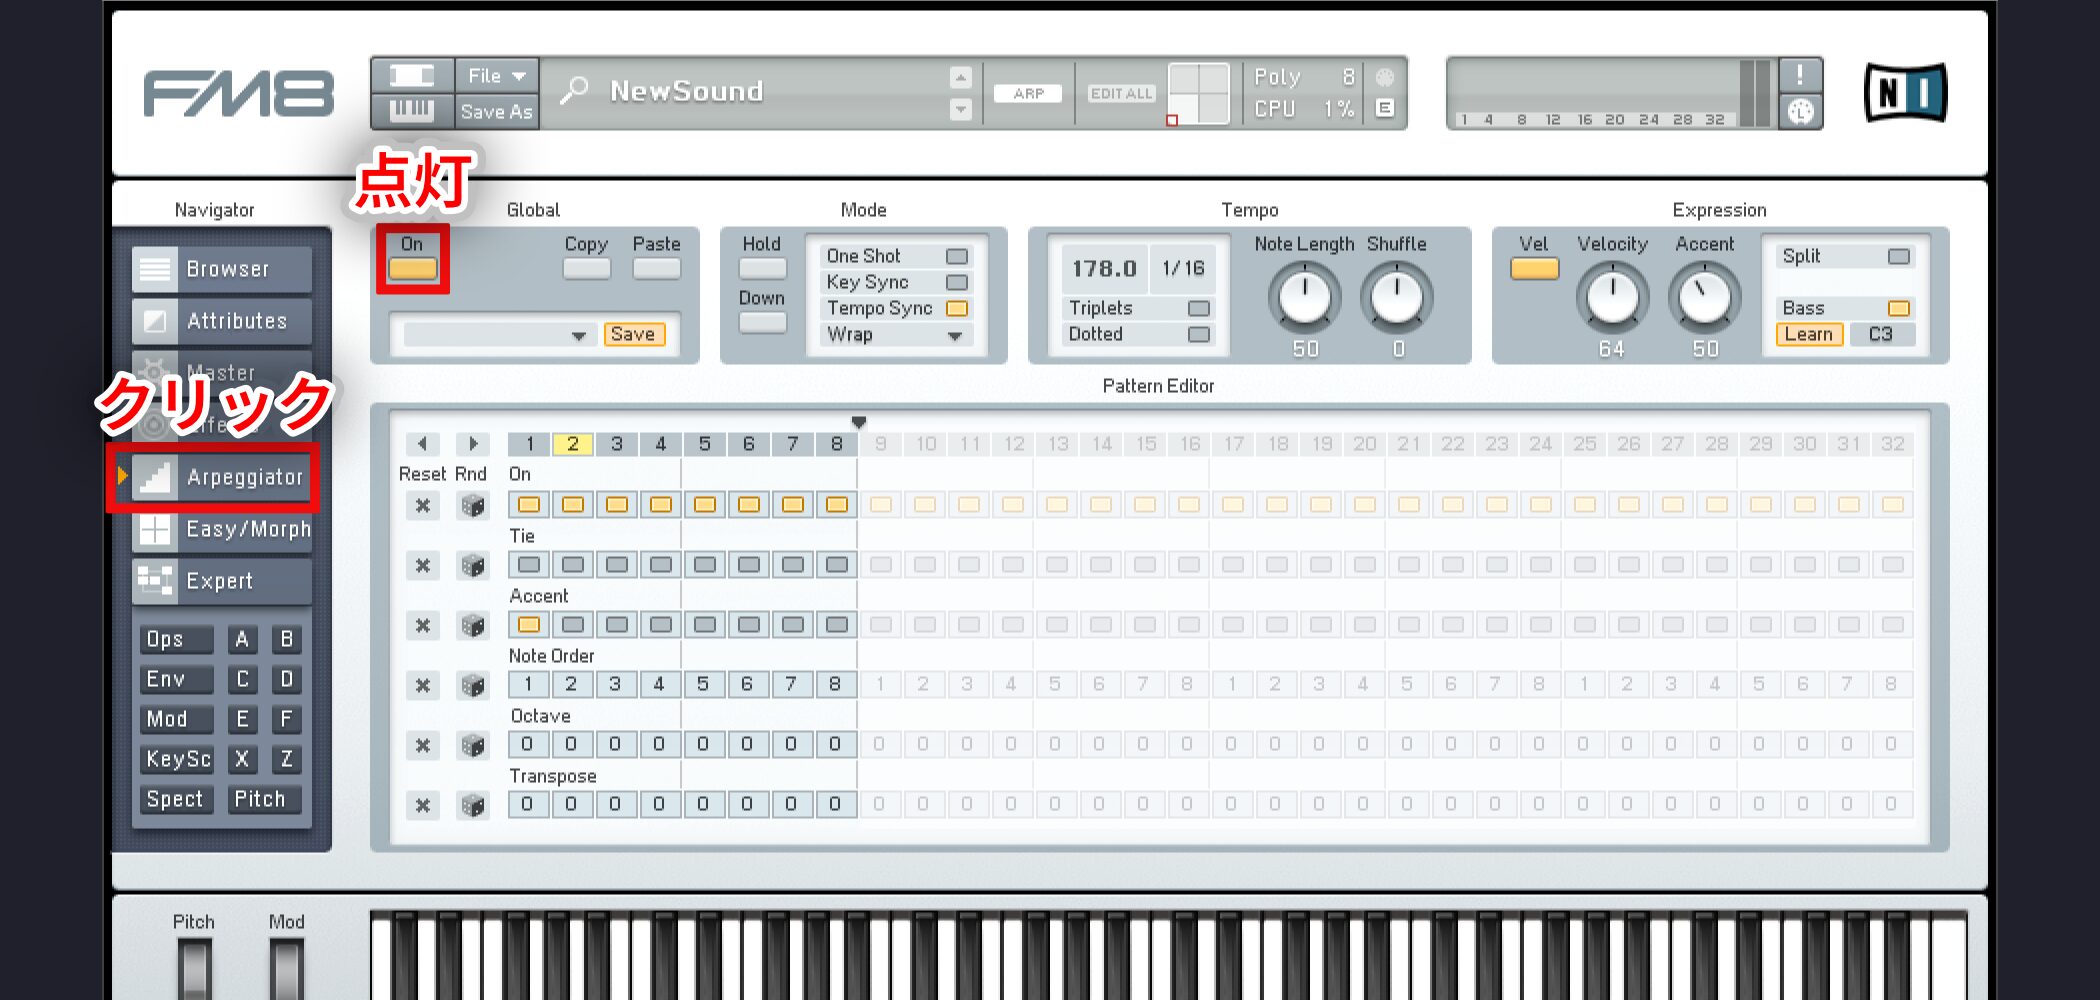Click the ARP indicator button
This screenshot has width=2100, height=1000.
pos(1028,93)
